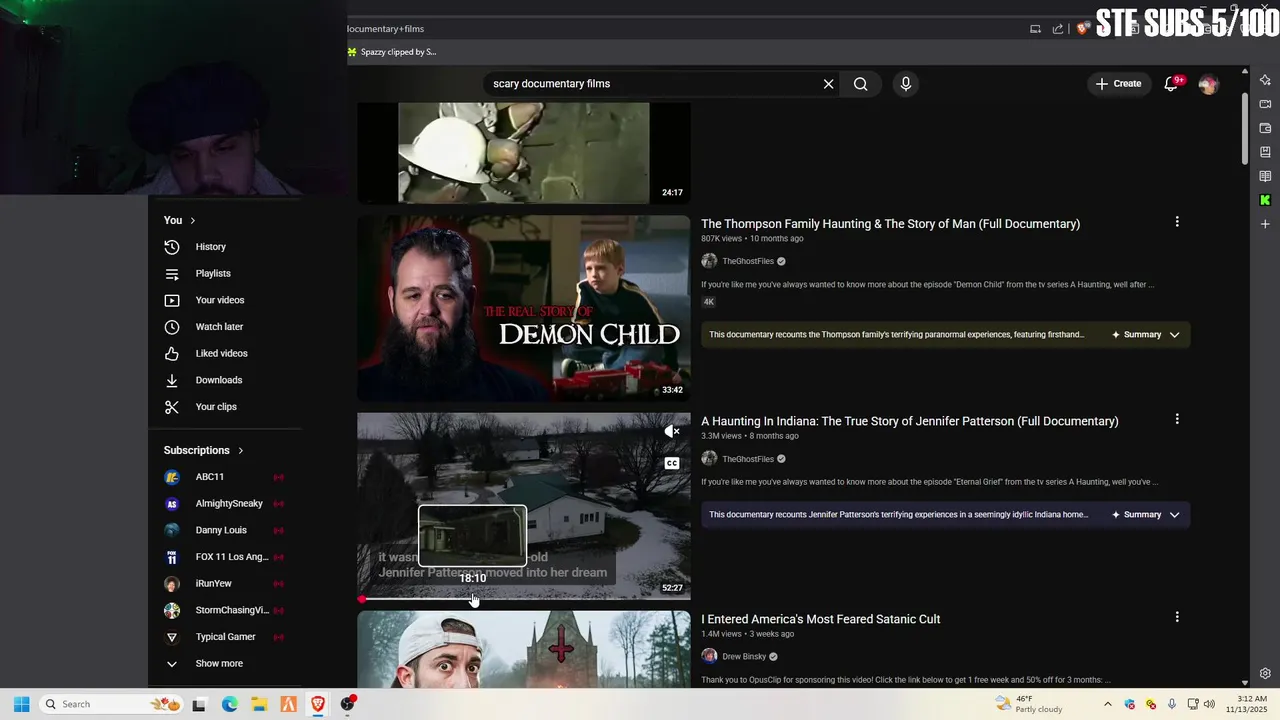Click the Satanic Cult video thumbnail
The height and width of the screenshot is (720, 1280).
click(524, 649)
